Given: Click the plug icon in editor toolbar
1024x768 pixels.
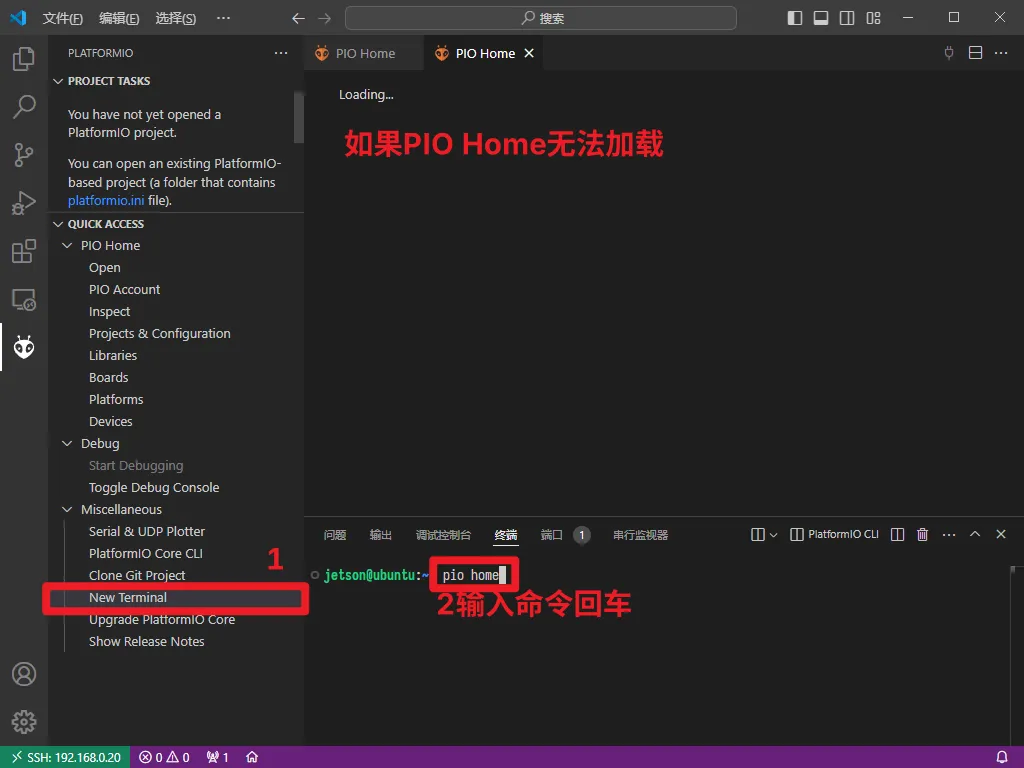Looking at the screenshot, I should (949, 53).
